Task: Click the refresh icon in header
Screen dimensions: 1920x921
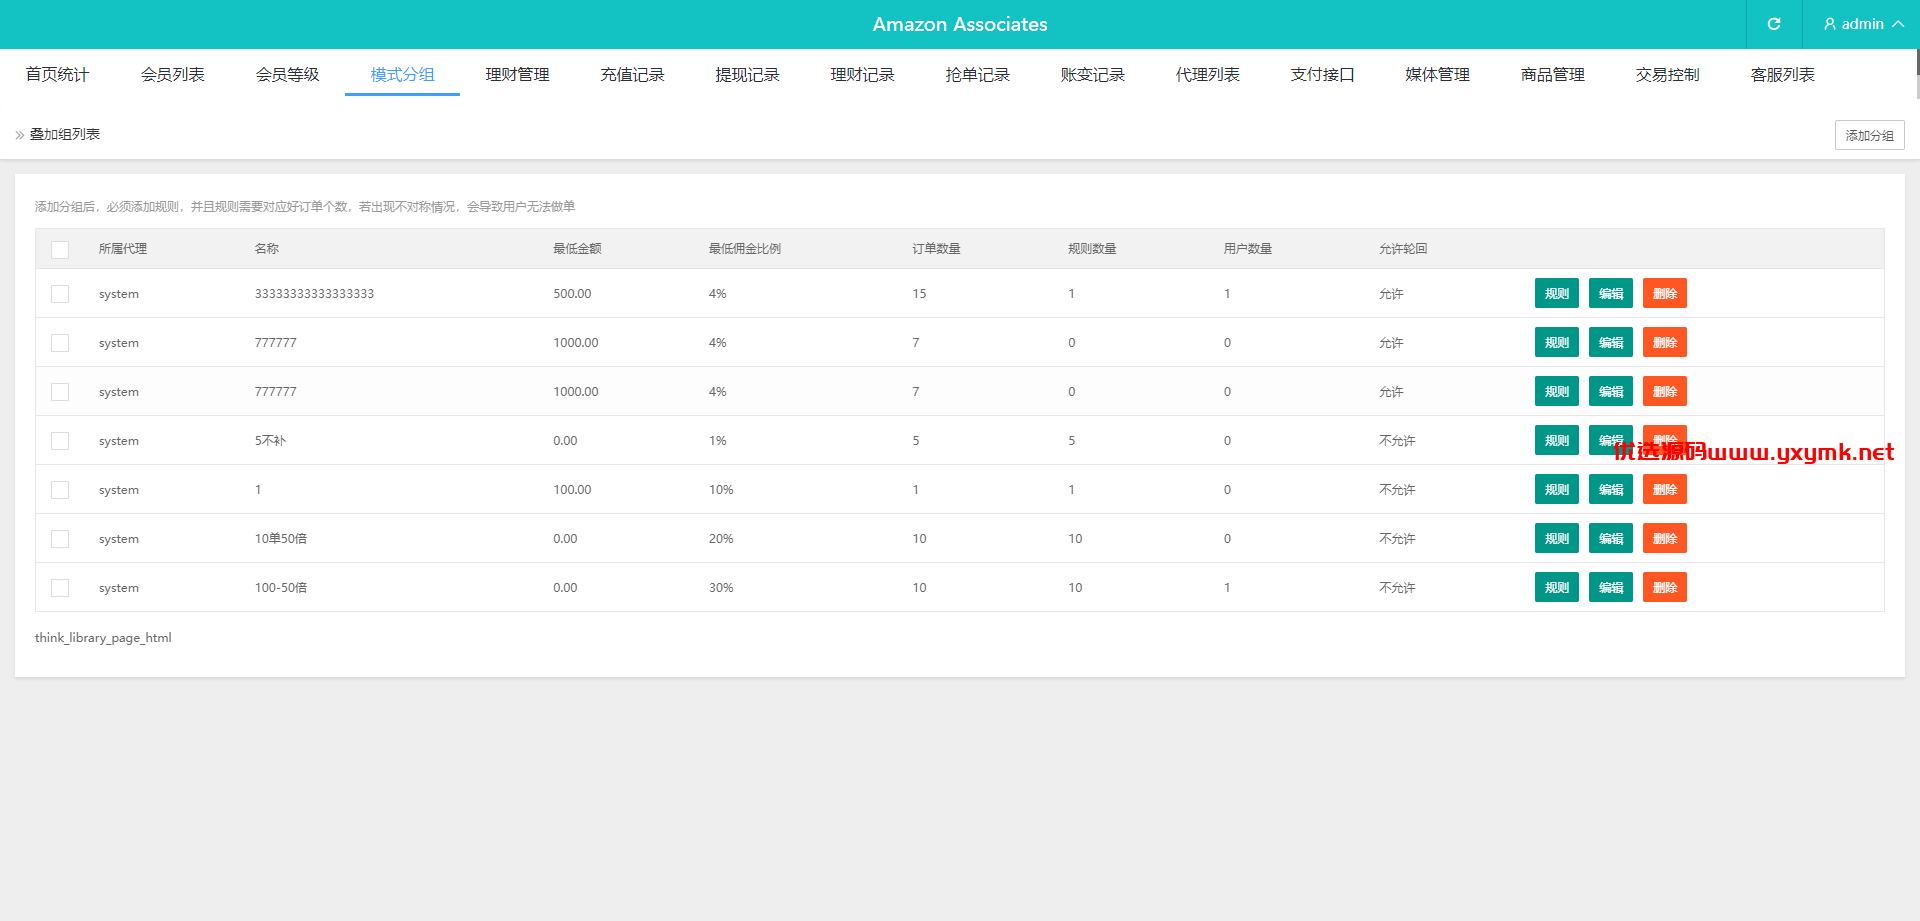Action: [1774, 24]
